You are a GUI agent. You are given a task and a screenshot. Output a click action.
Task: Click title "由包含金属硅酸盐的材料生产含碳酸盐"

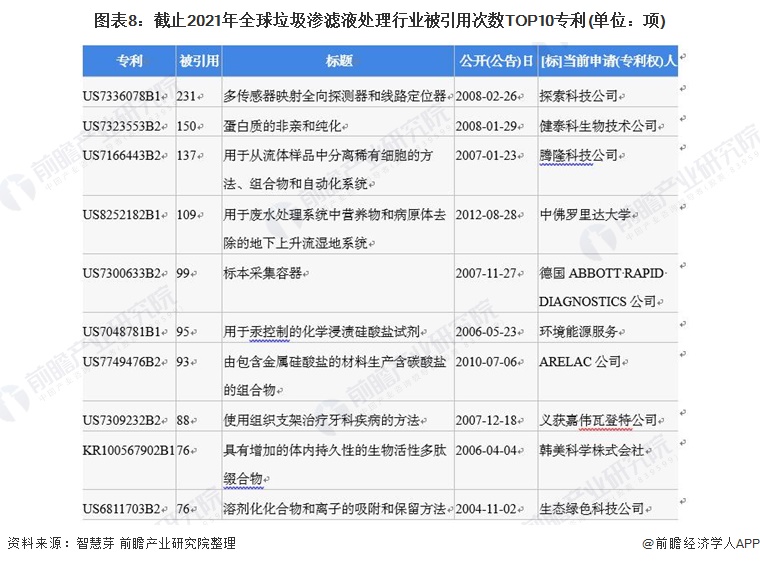point(334,376)
